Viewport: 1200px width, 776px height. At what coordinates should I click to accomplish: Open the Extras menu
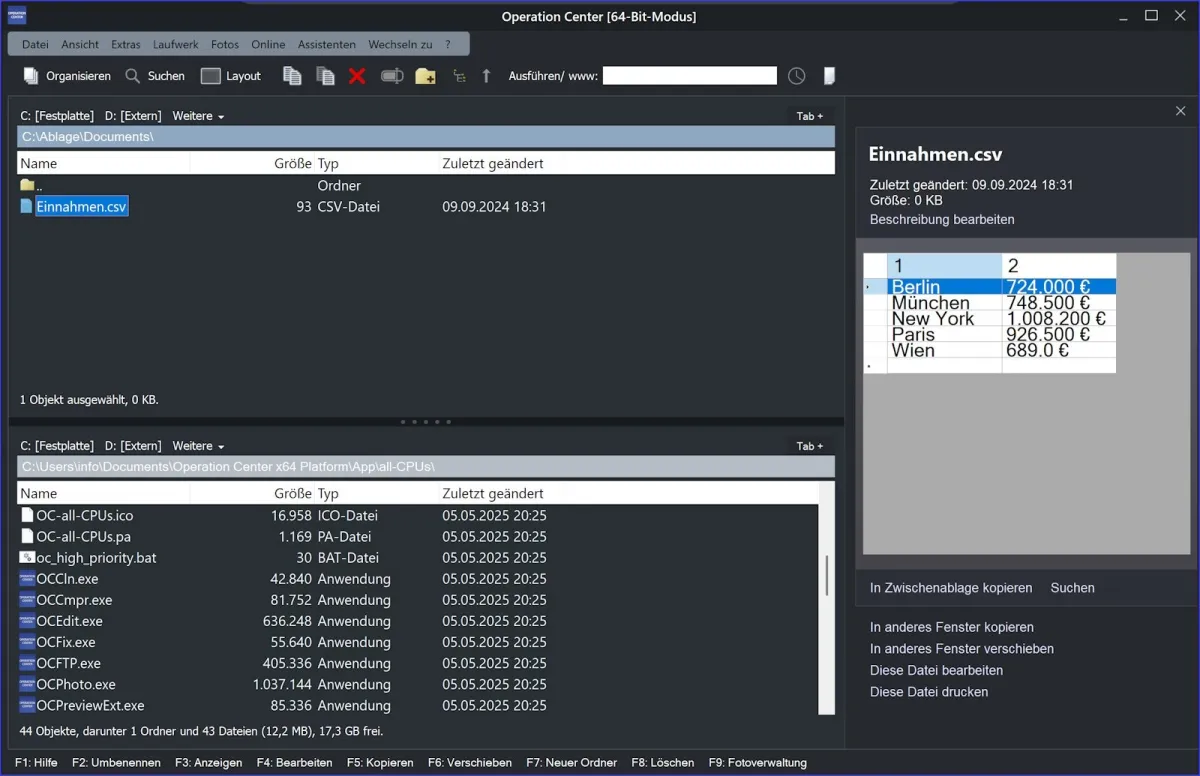[x=126, y=44]
